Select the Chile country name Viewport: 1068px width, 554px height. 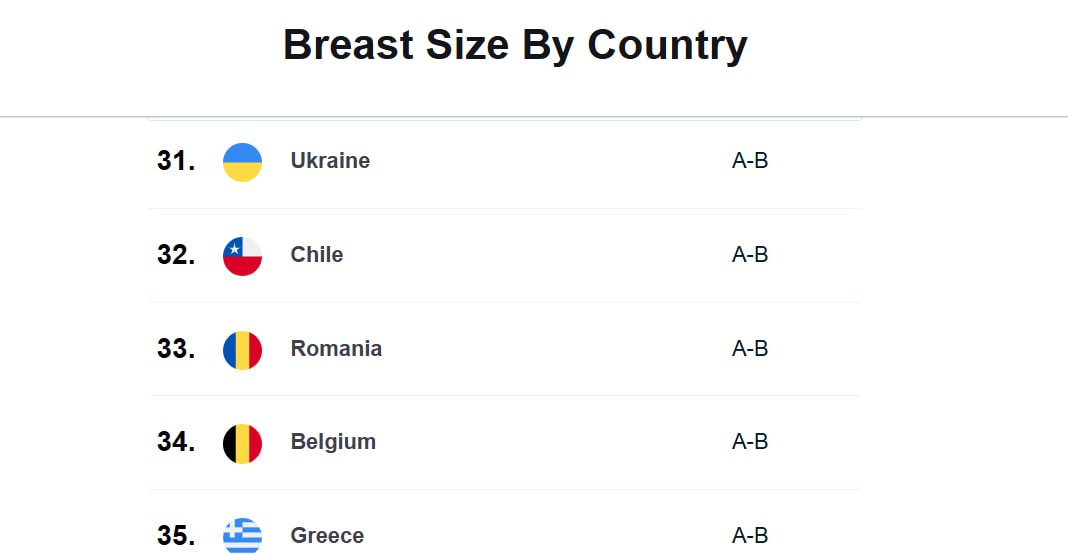pyautogui.click(x=317, y=255)
